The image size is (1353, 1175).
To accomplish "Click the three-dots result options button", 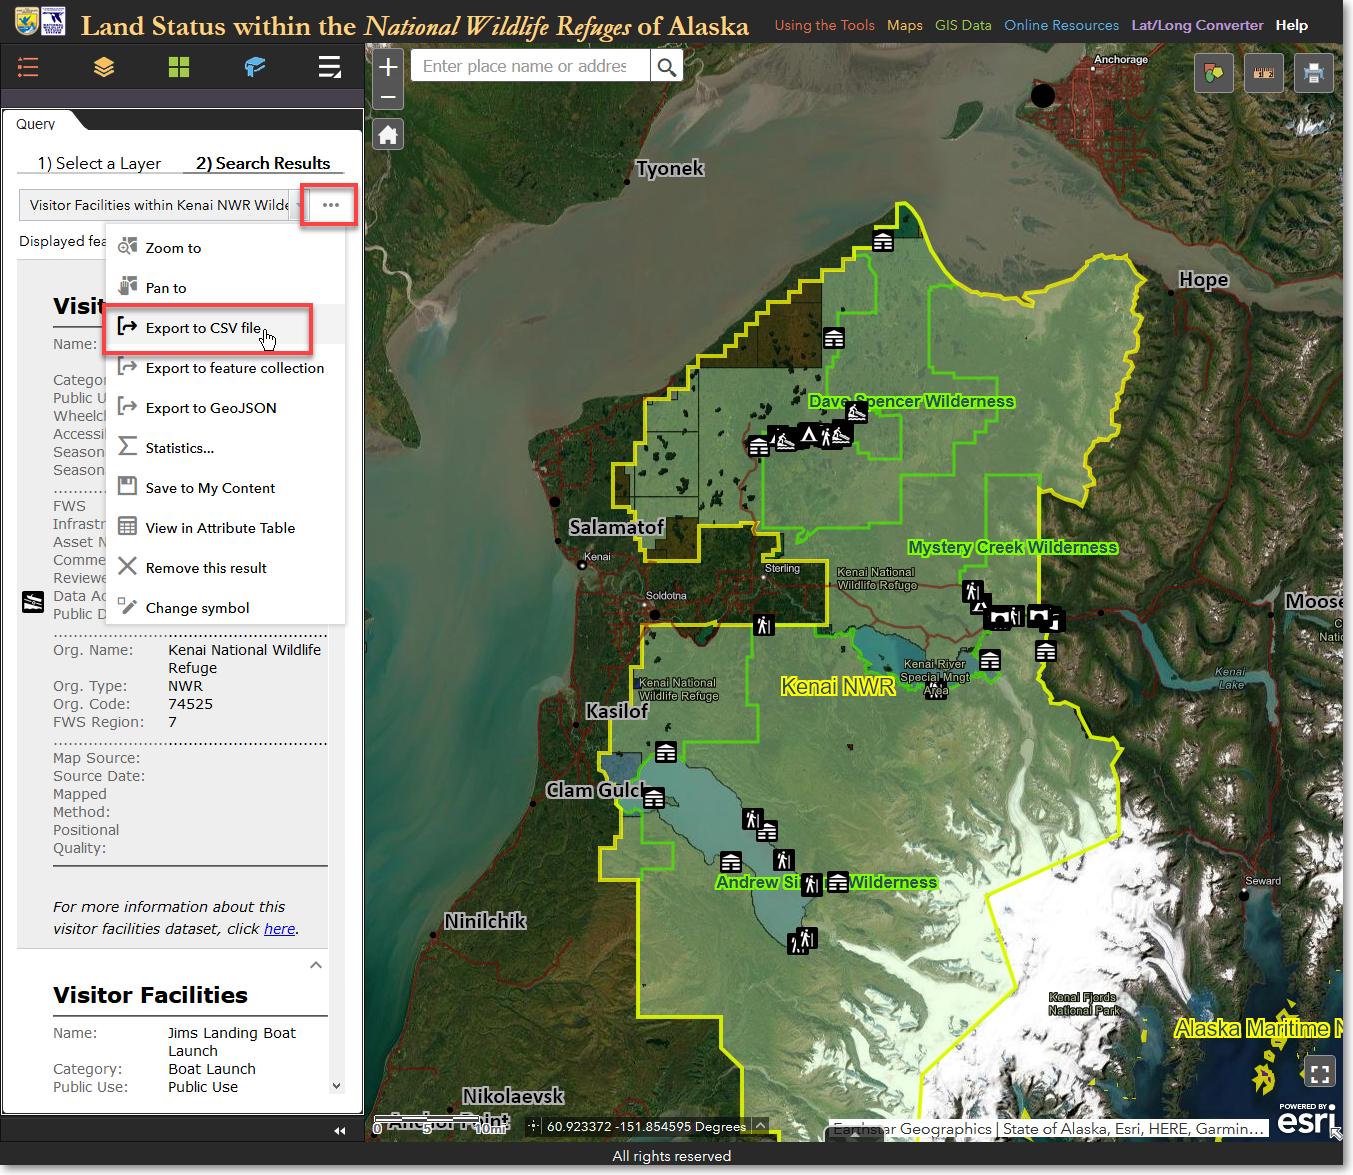I will point(331,205).
